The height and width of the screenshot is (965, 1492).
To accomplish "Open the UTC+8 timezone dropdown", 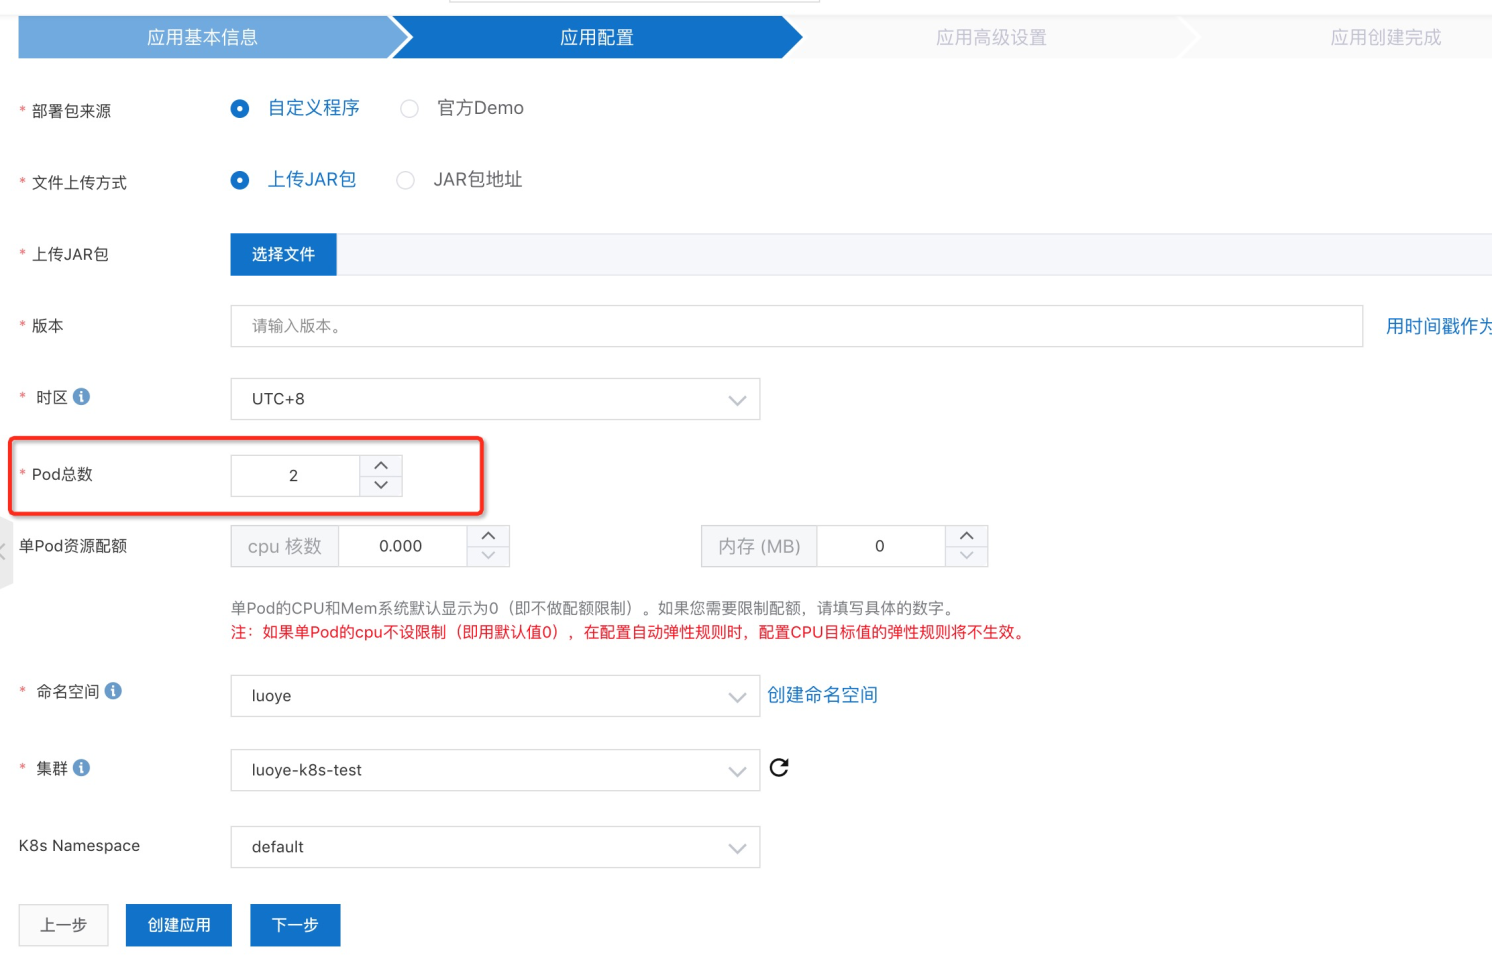I will (495, 399).
